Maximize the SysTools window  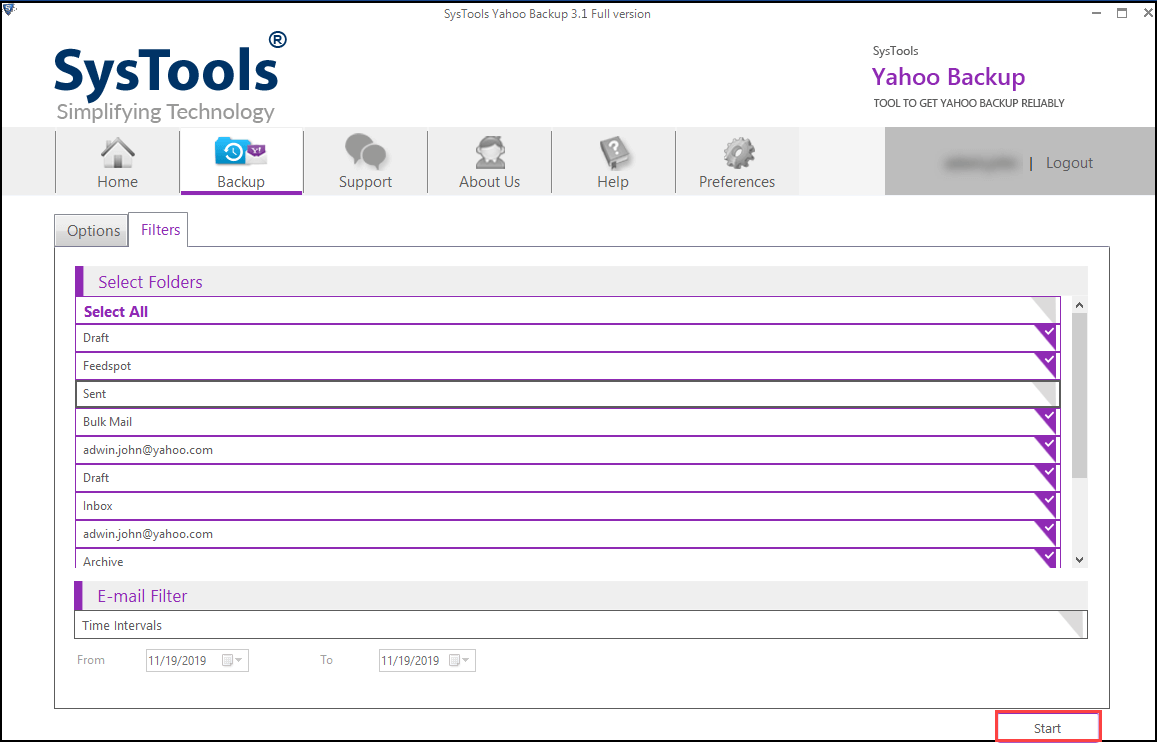[x=1122, y=13]
